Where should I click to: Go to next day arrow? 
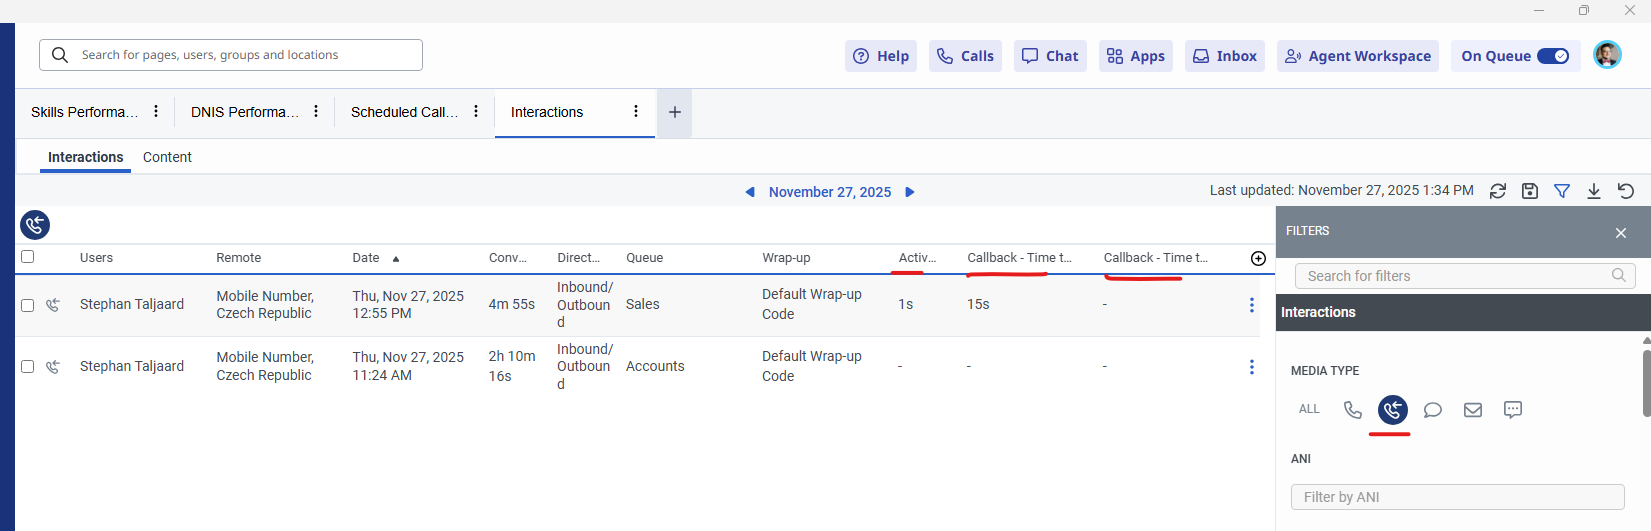(910, 192)
